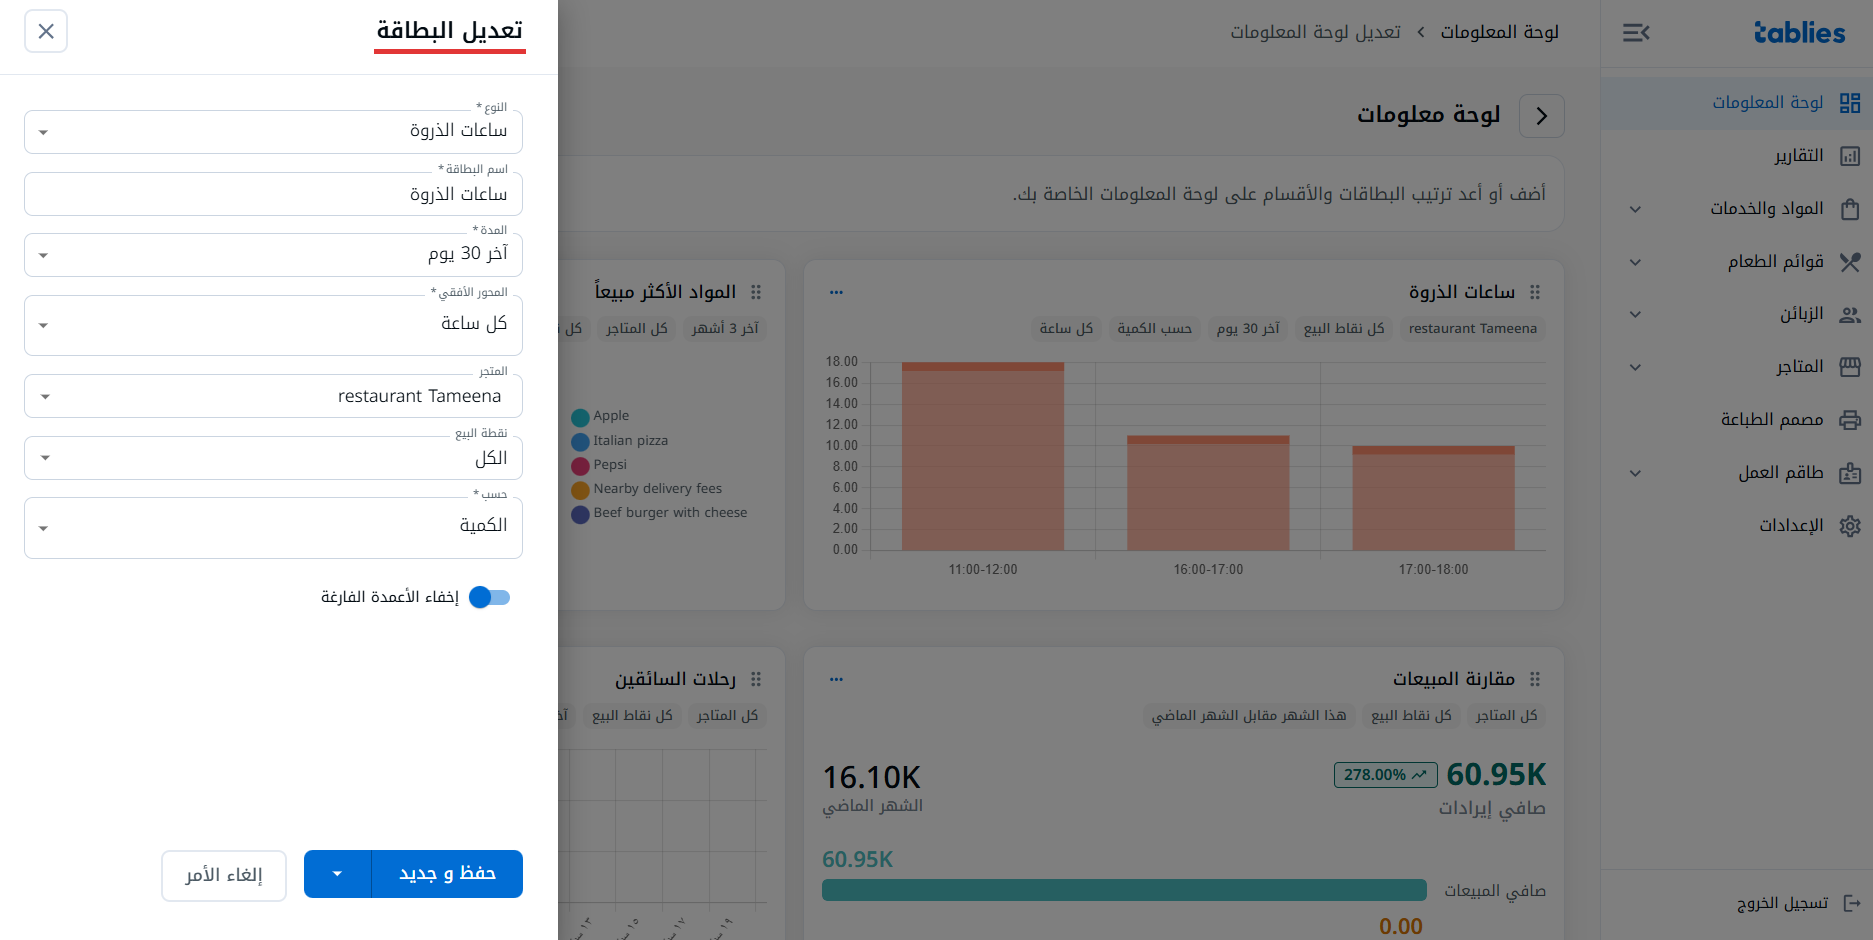This screenshot has width=1873, height=940.
Task: Close the edit card panel with X
Action: pos(46,31)
